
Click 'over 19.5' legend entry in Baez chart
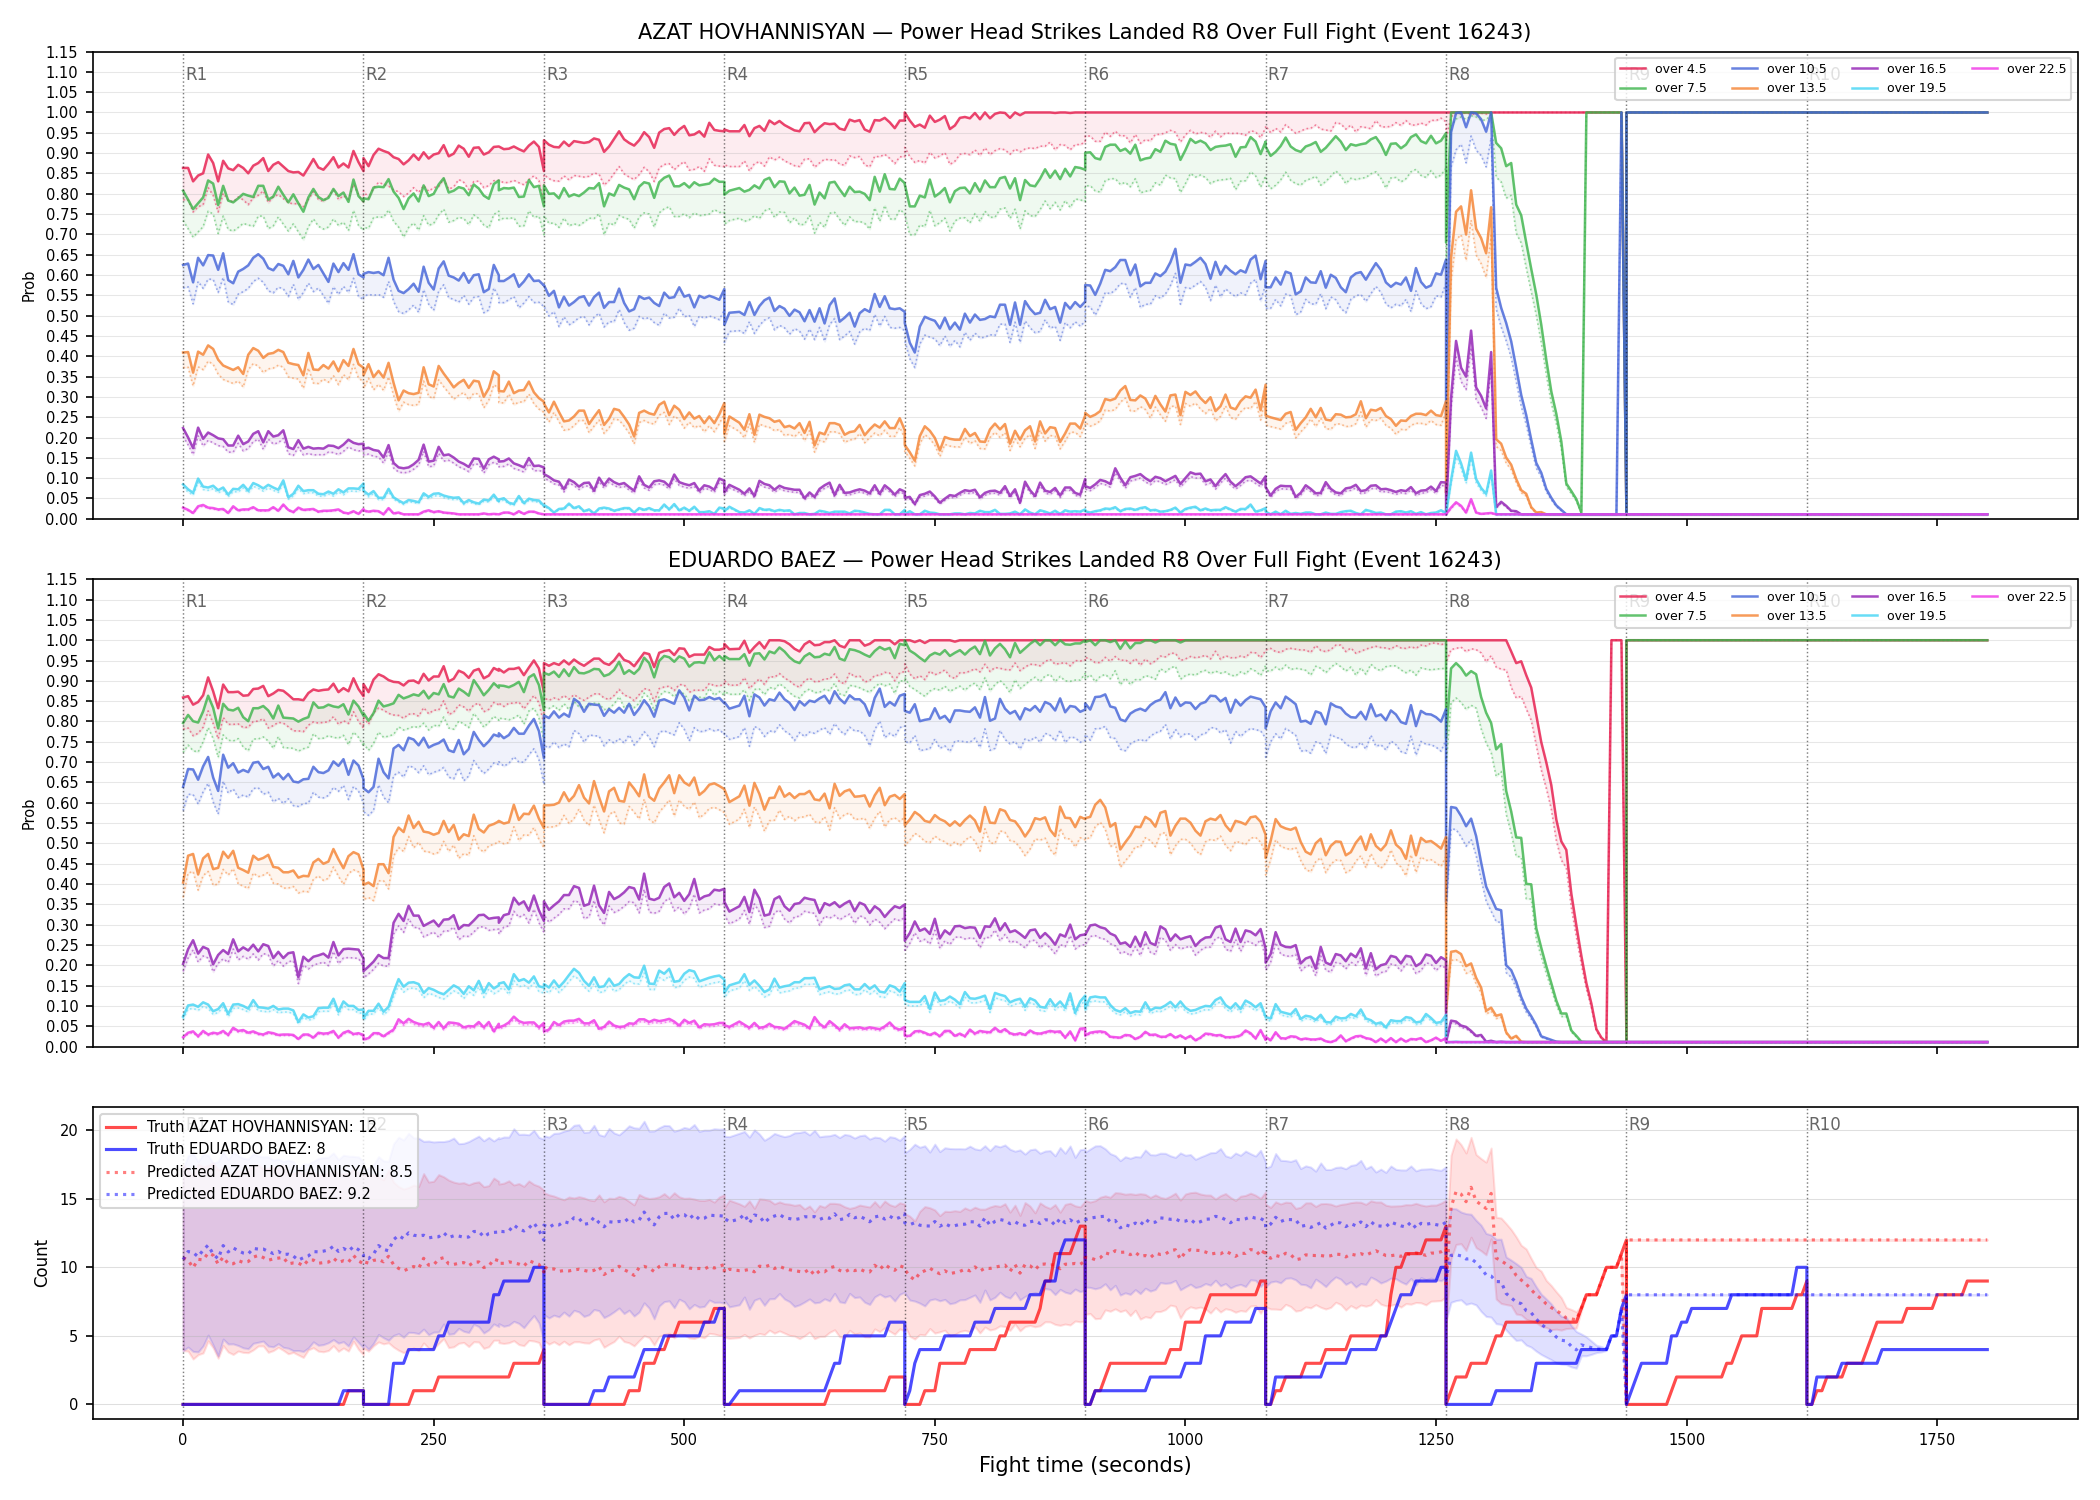pos(1898,616)
